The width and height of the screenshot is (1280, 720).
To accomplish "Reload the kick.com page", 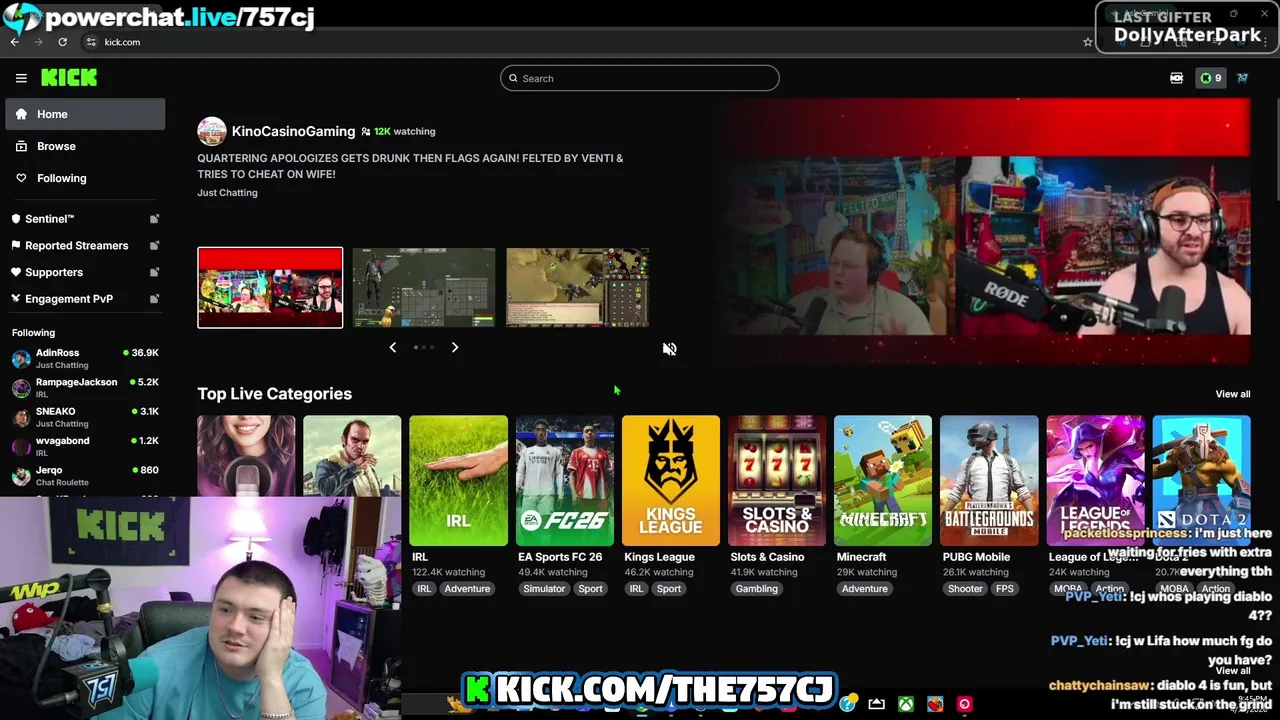I will click(x=62, y=42).
